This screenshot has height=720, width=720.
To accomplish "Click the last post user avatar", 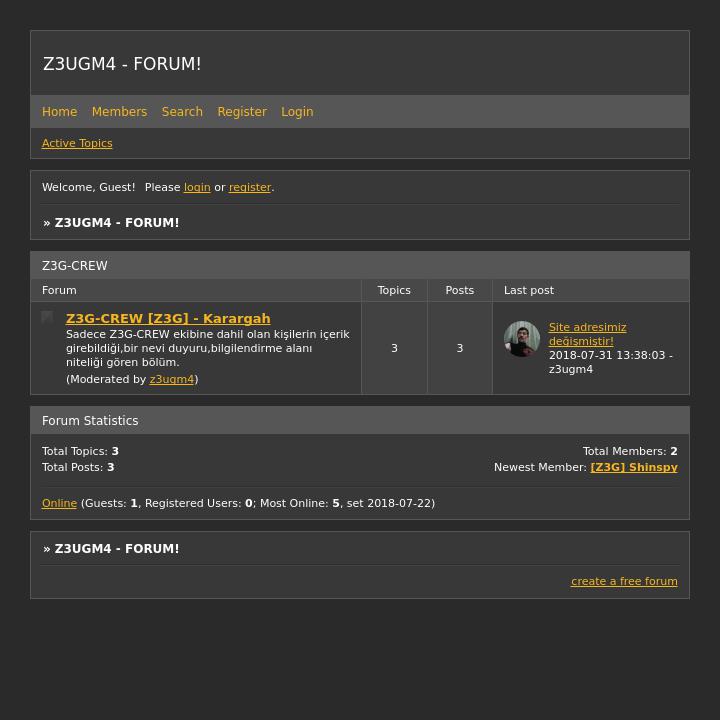I will coord(522,339).
